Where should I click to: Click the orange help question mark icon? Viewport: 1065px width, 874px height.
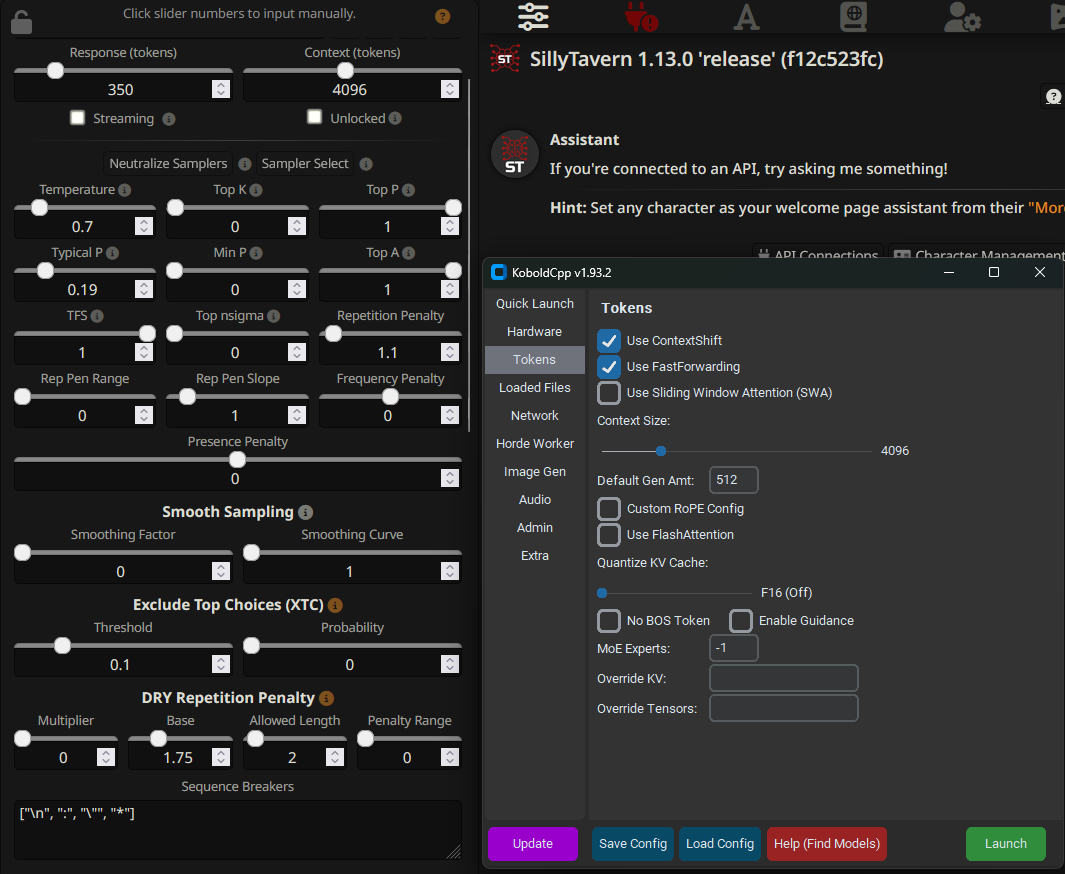click(442, 16)
